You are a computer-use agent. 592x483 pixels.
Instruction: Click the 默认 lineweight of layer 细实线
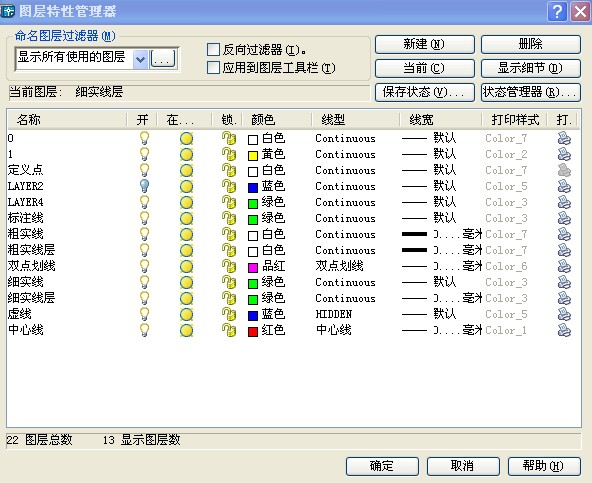pos(445,282)
